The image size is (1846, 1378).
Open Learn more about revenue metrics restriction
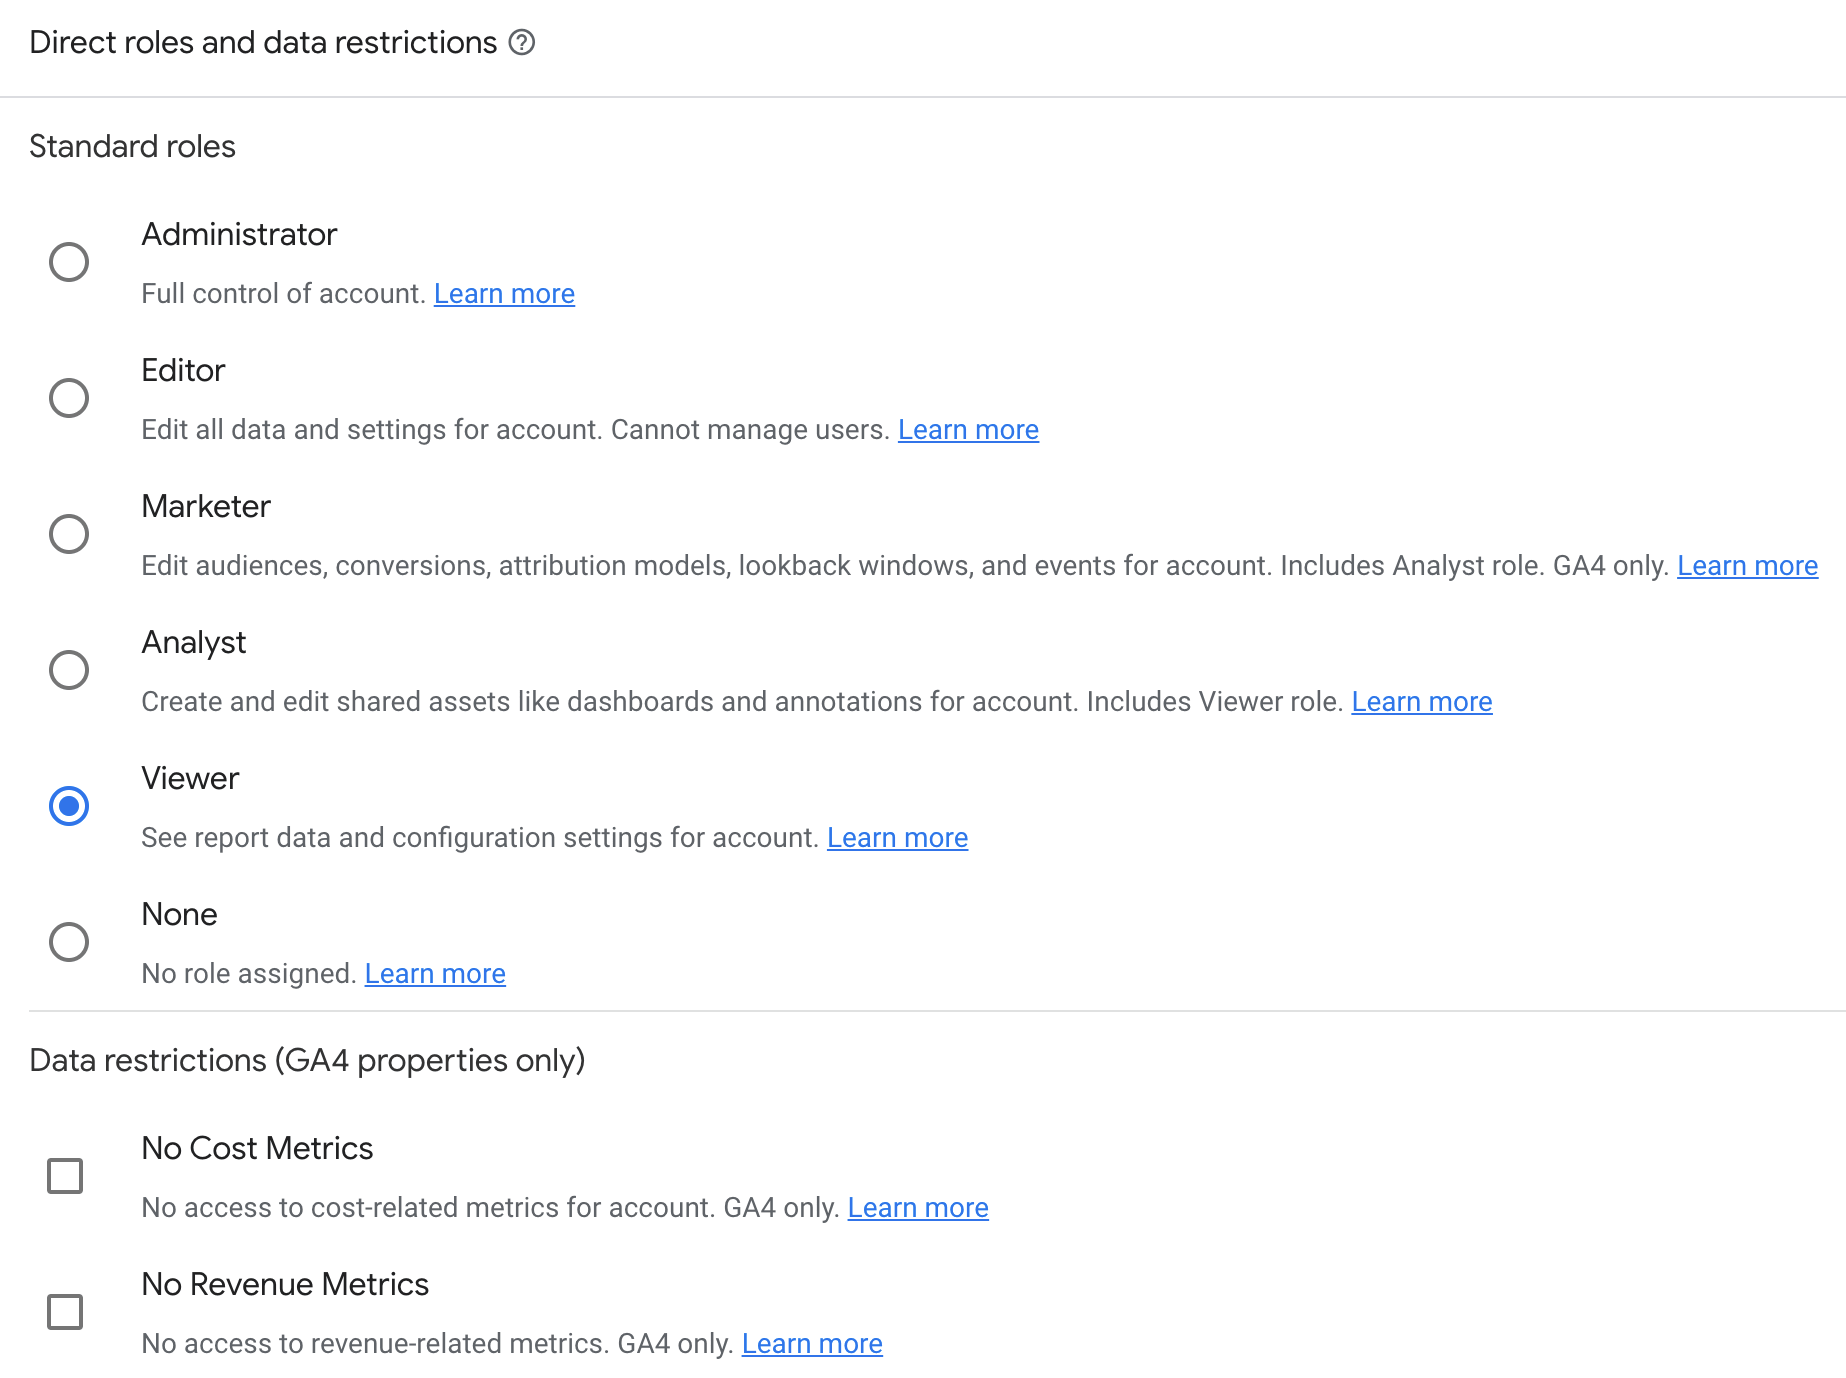pos(811,1343)
